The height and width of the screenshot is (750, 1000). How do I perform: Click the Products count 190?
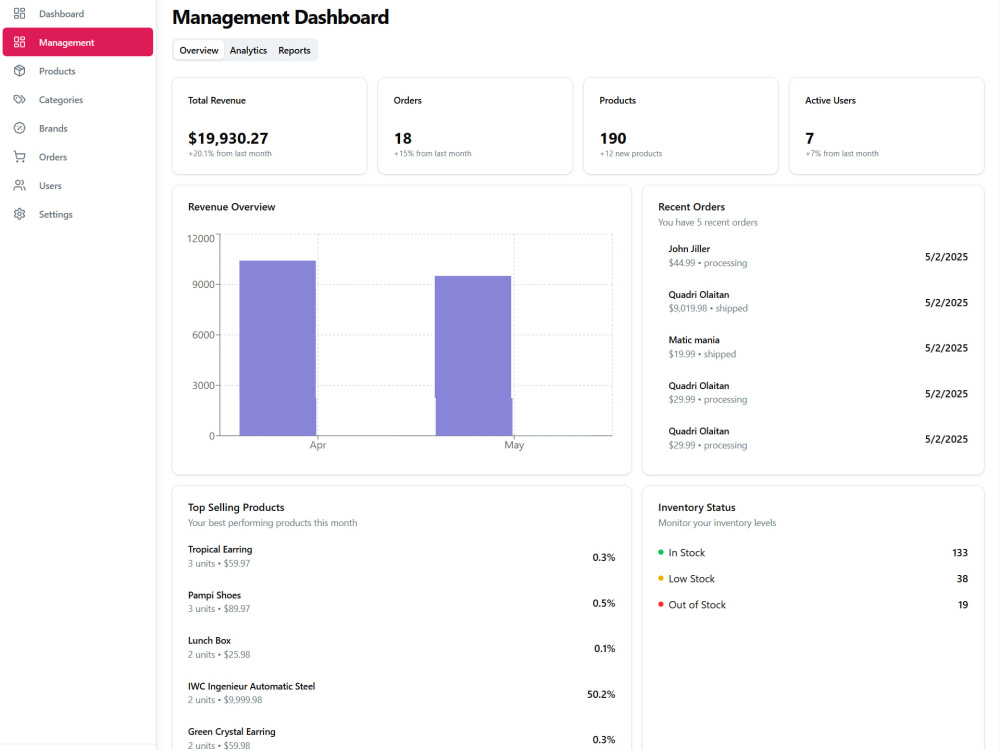[x=613, y=138]
